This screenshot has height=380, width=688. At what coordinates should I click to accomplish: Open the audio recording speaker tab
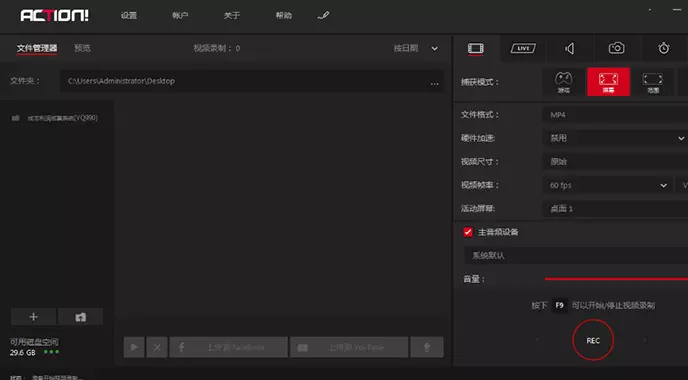click(x=570, y=48)
